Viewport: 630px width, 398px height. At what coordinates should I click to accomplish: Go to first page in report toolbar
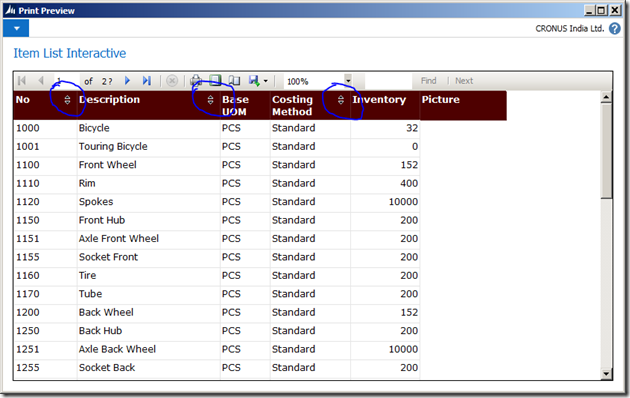point(22,81)
